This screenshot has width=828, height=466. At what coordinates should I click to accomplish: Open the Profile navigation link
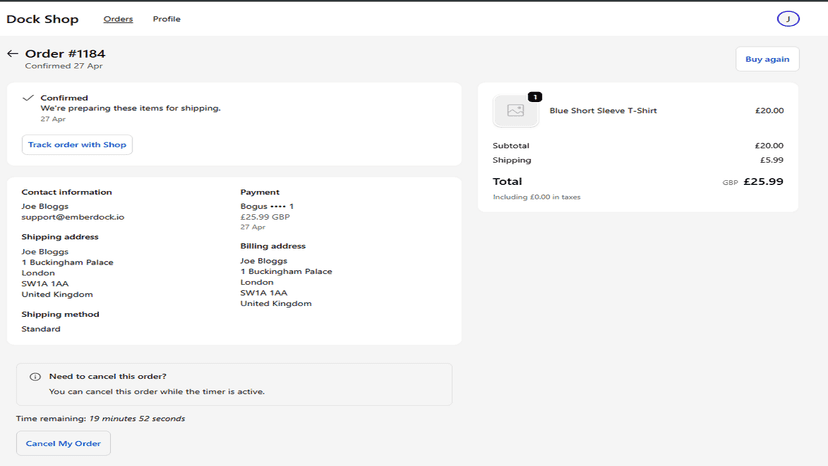coord(167,19)
